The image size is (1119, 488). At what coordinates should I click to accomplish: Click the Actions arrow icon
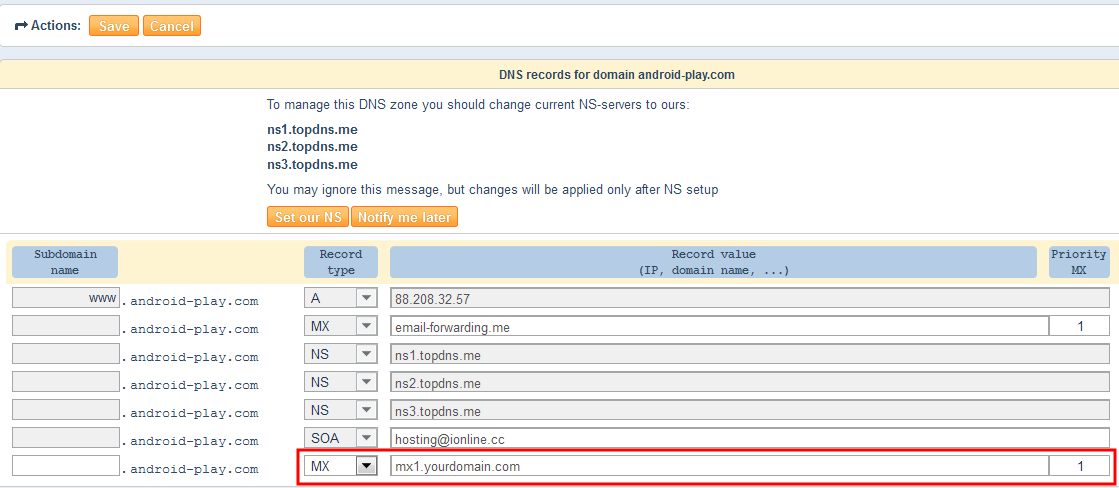coord(20,26)
